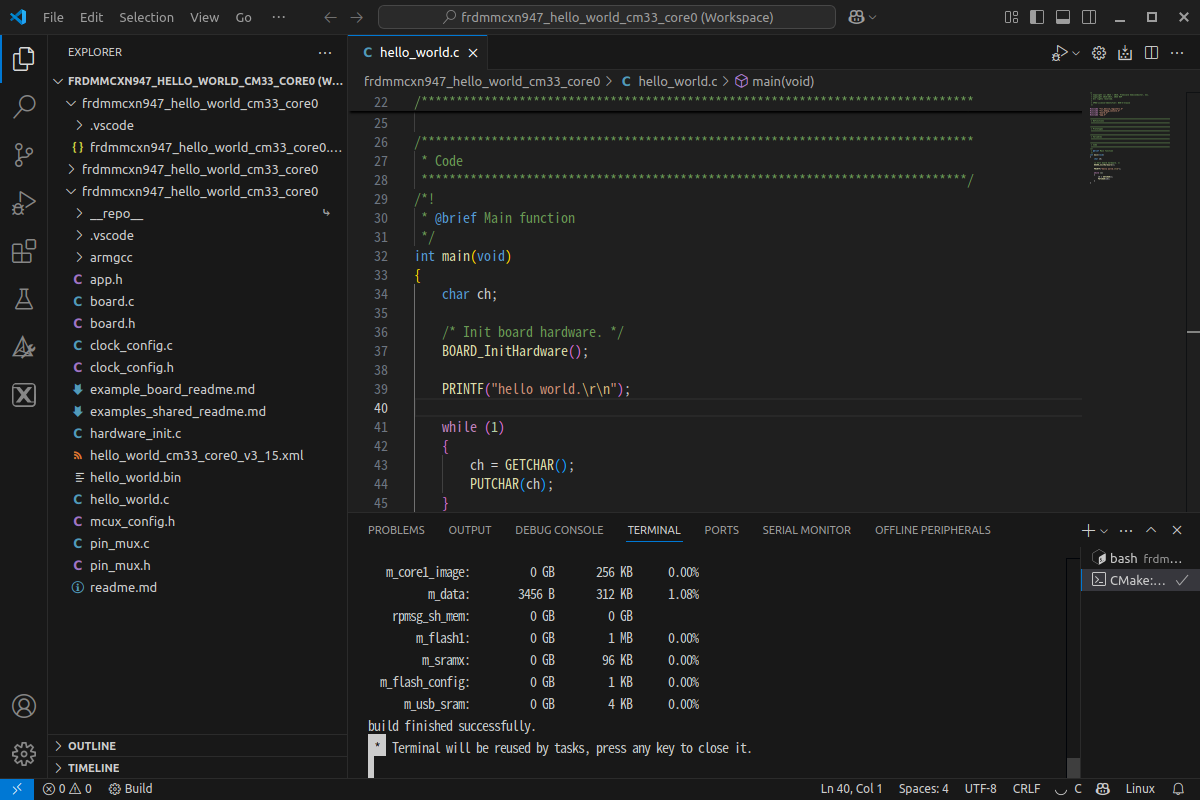
Task: Expand the OUTLINE section
Action: pyautogui.click(x=91, y=746)
